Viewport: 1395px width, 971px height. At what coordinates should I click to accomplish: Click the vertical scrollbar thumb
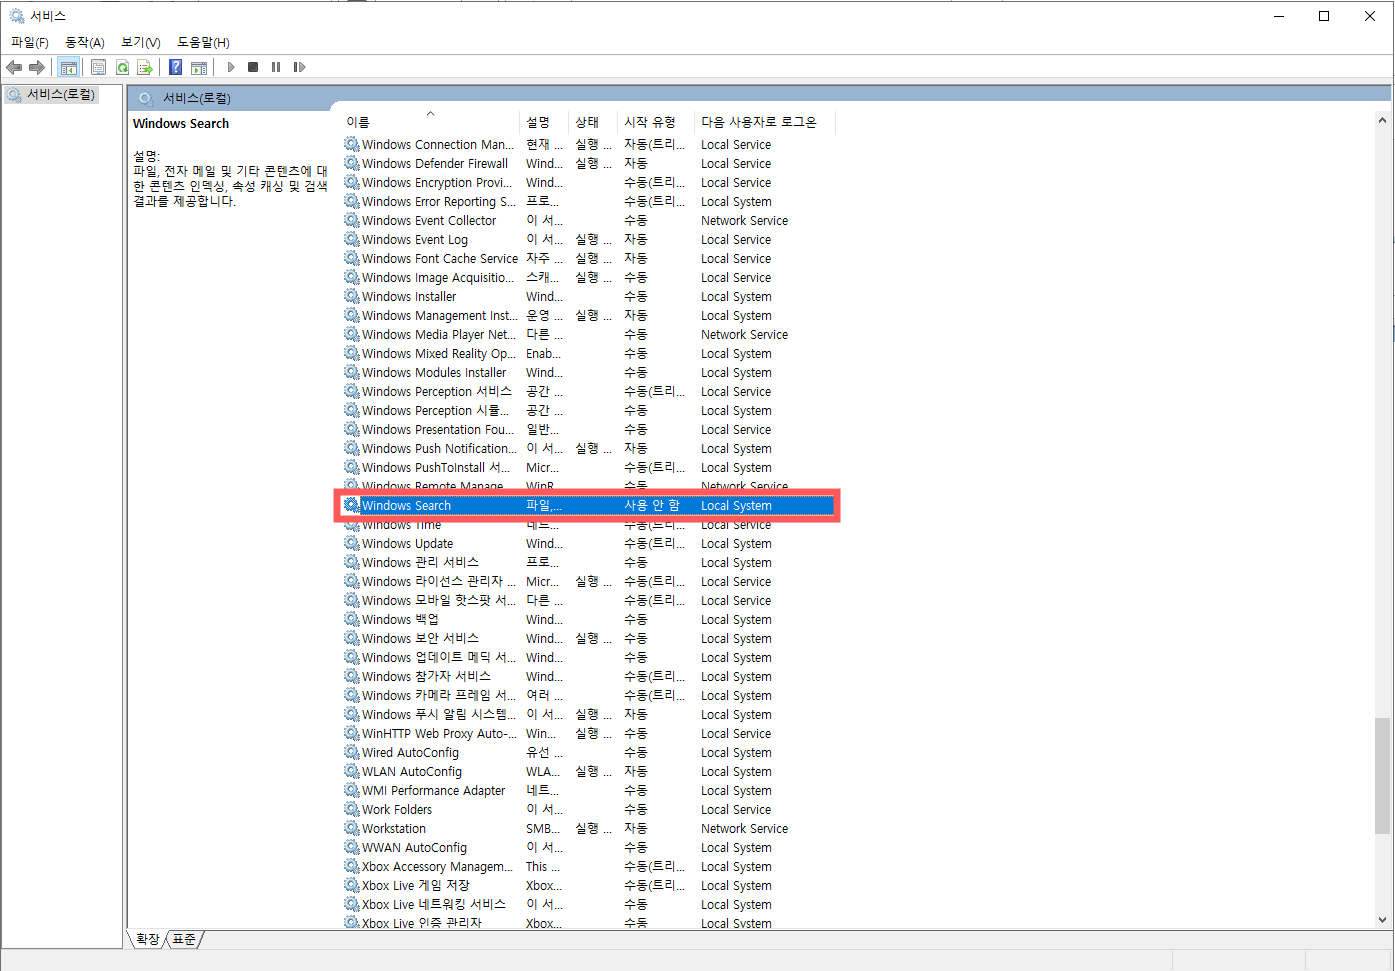1382,775
